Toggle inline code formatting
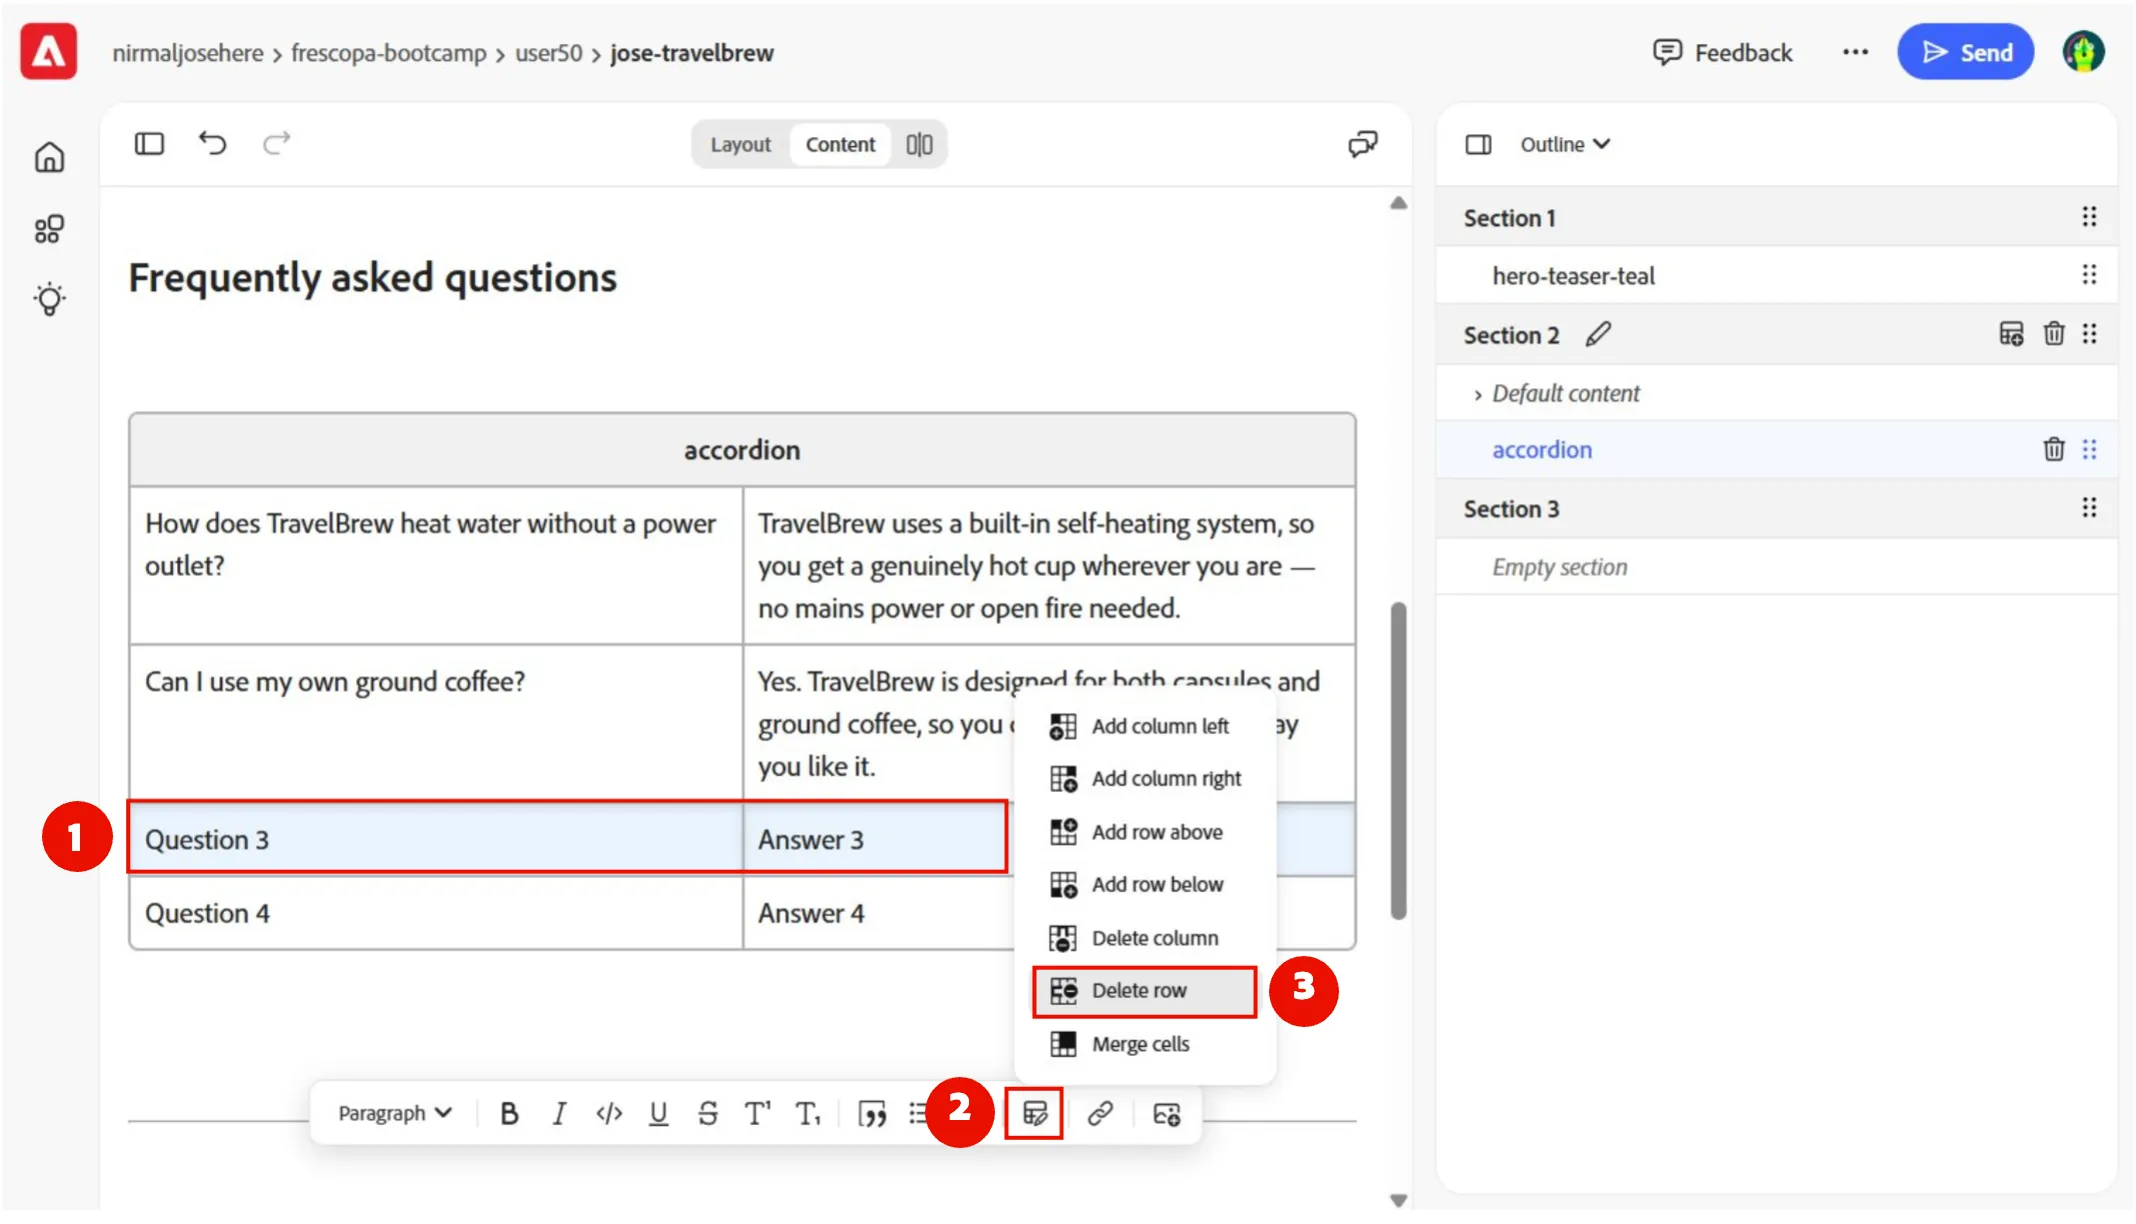 [609, 1114]
